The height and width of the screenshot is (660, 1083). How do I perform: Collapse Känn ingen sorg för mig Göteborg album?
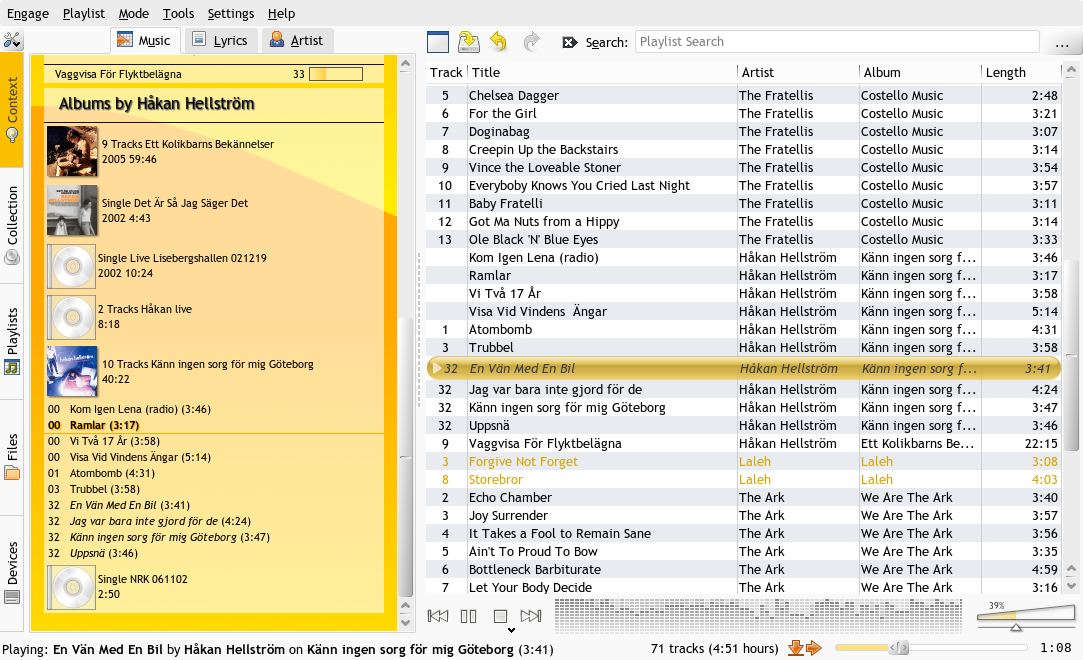(x=207, y=371)
